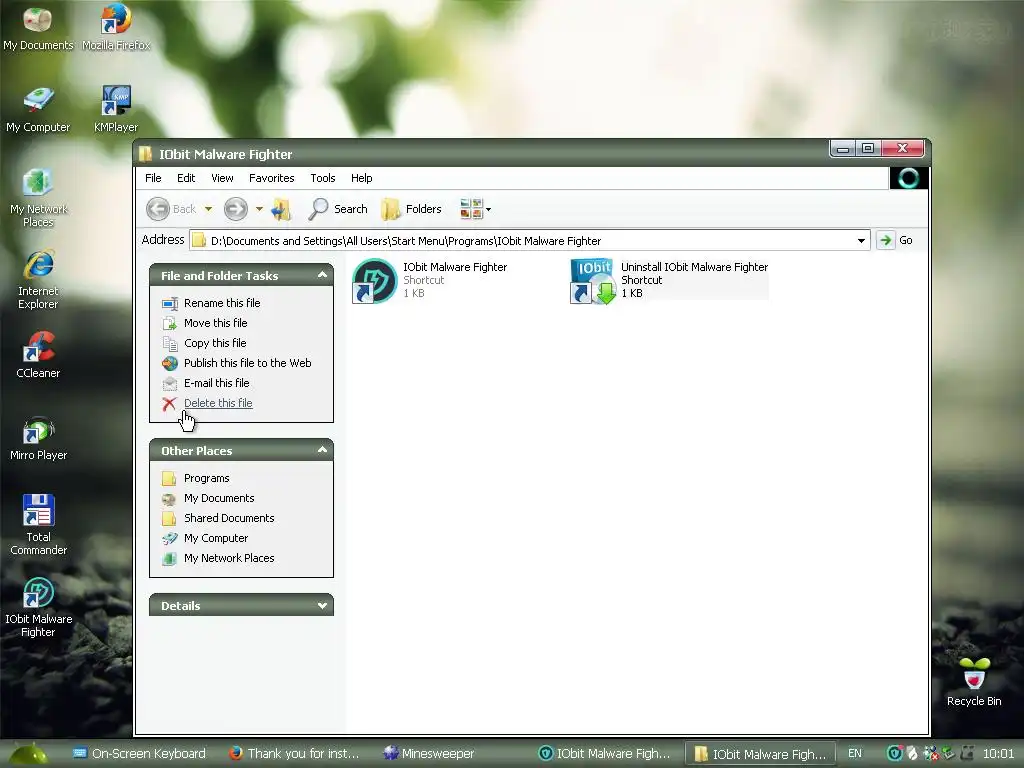
Task: Select the Total Commander desktop icon
Action: [38, 525]
